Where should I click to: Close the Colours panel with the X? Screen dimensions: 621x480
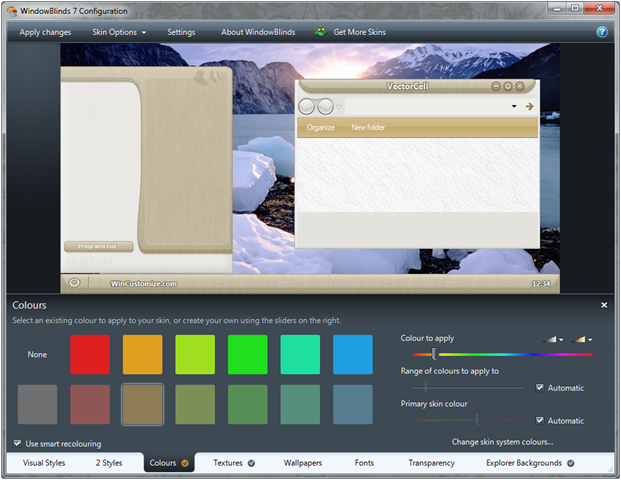pos(604,305)
